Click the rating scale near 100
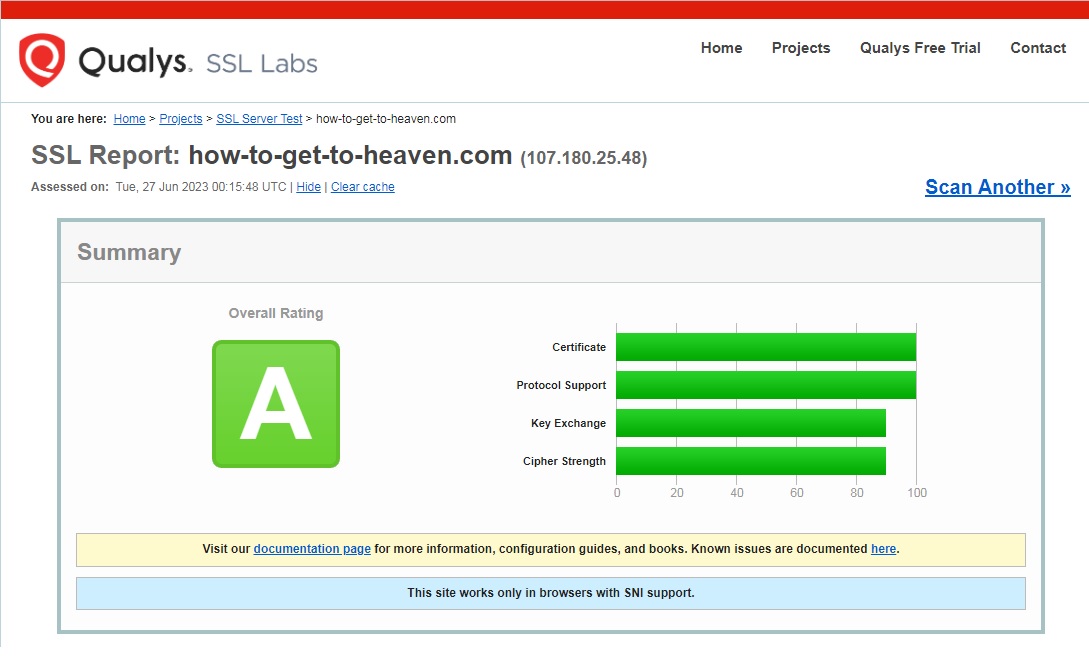 pyautogui.click(x=916, y=492)
